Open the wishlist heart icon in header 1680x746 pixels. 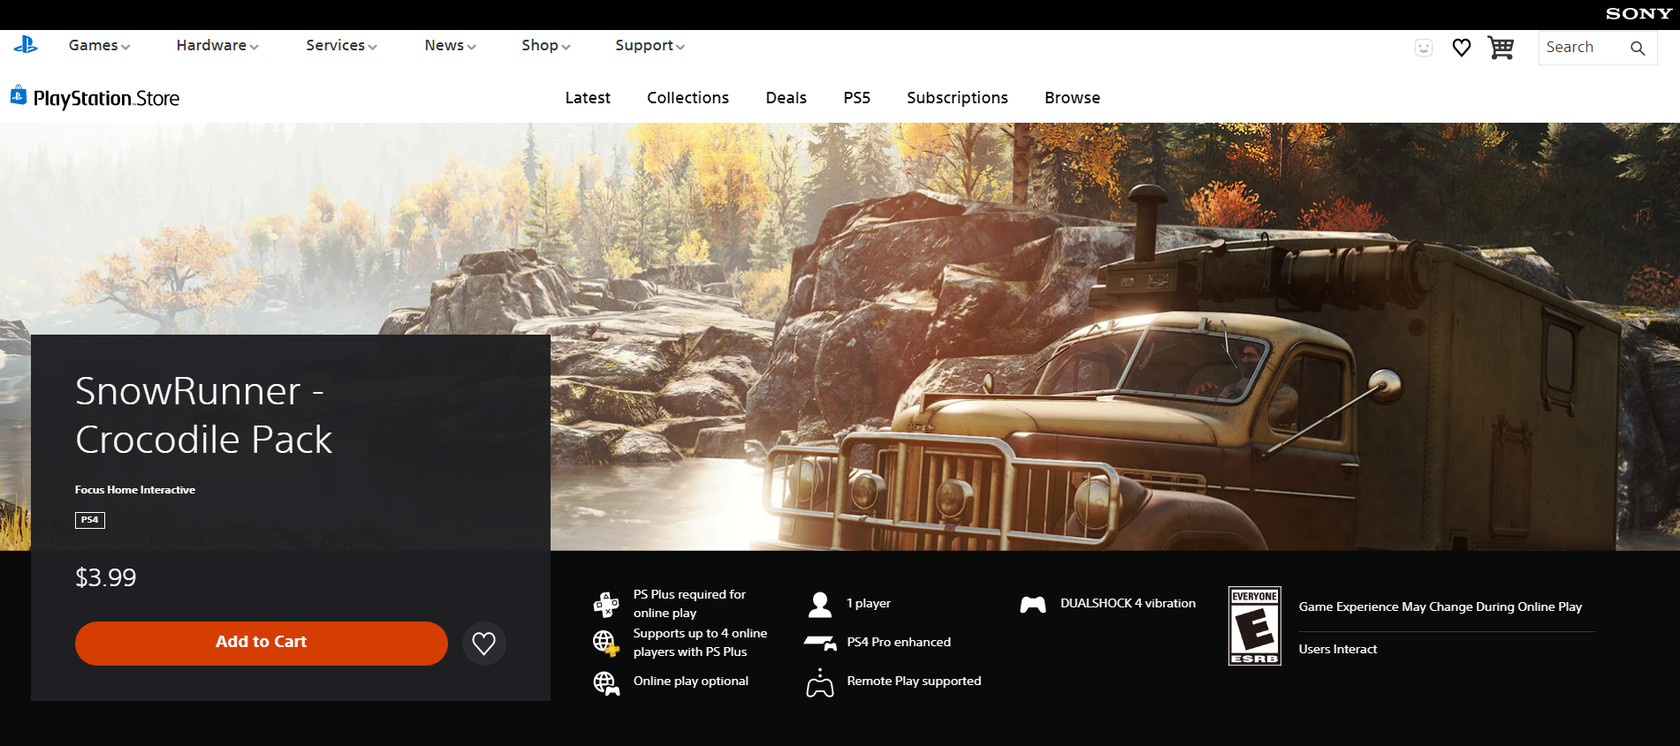pyautogui.click(x=1461, y=48)
